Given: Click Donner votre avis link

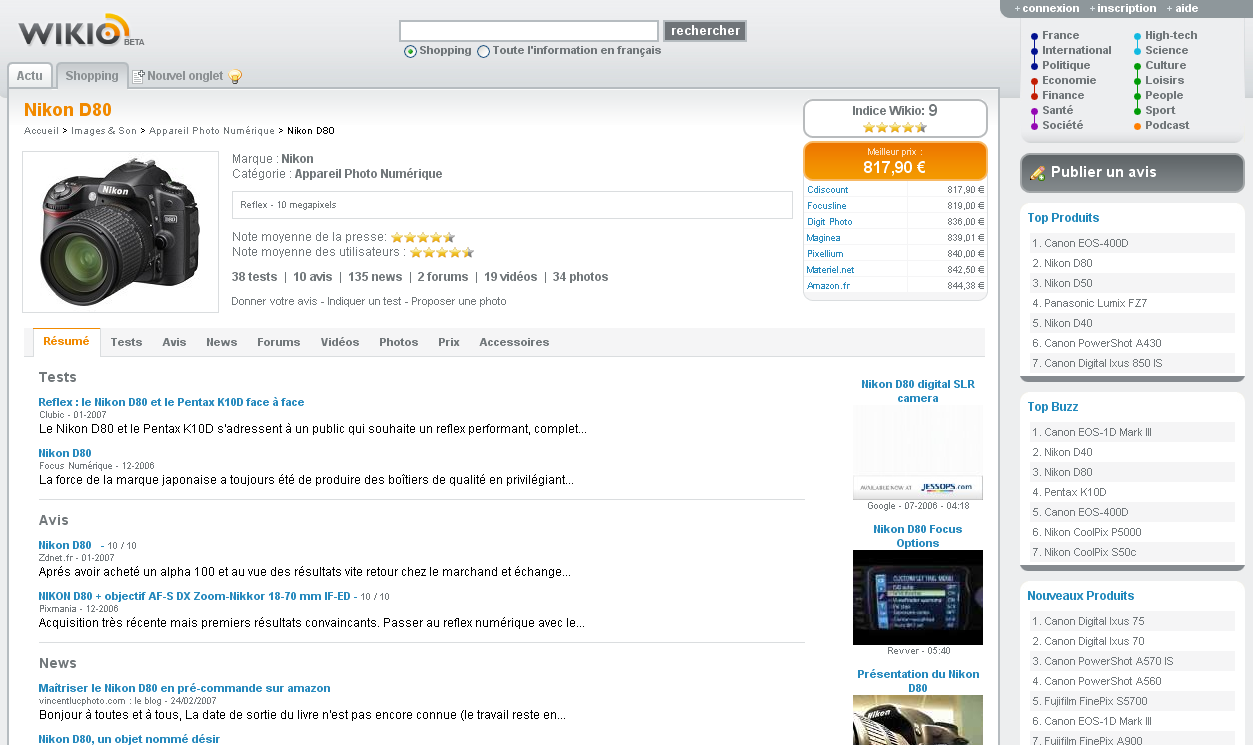Looking at the screenshot, I should 274,301.
